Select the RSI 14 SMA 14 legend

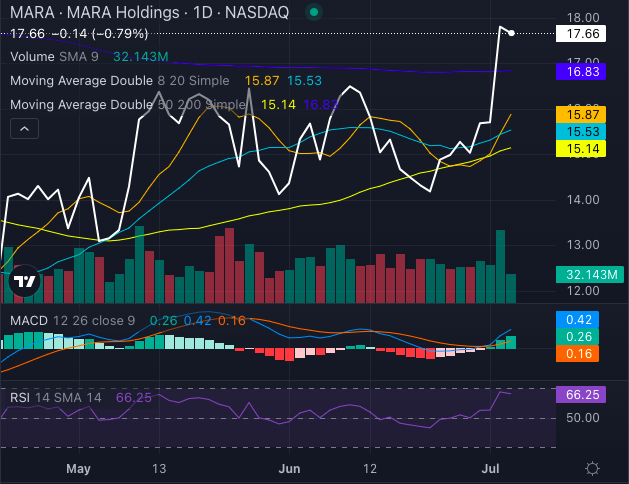[56, 398]
